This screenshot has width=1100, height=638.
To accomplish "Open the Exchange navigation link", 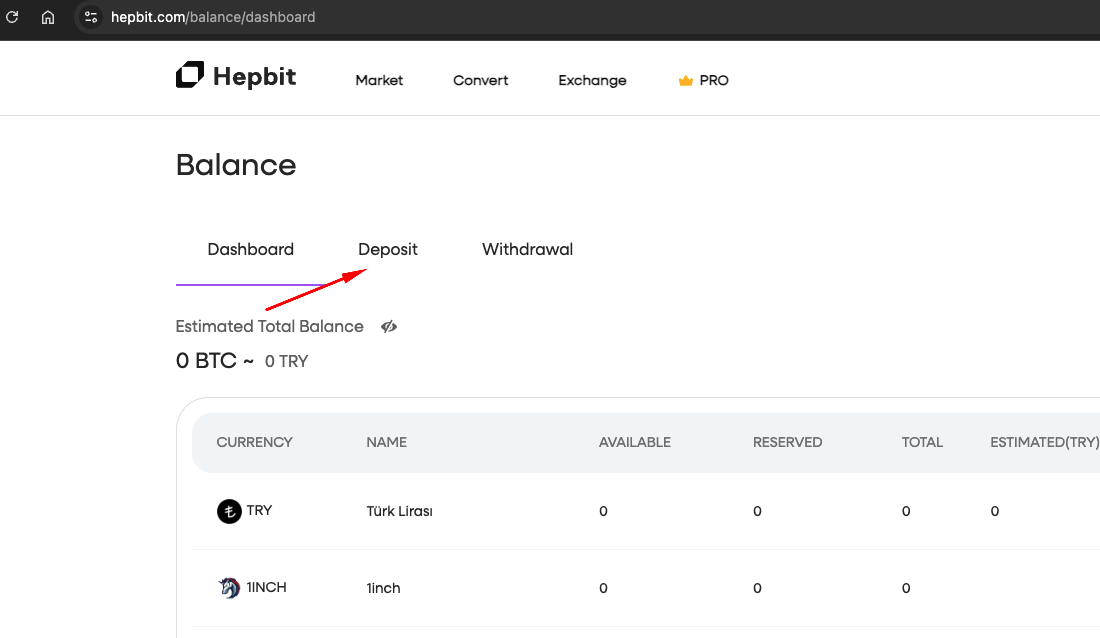I will point(592,80).
